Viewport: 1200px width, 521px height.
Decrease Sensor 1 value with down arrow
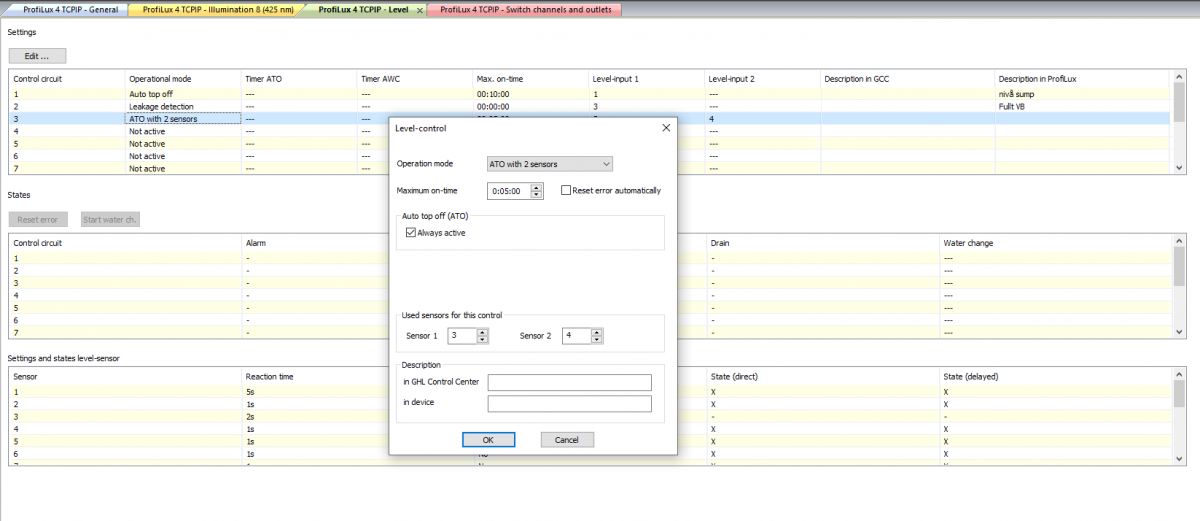482,340
